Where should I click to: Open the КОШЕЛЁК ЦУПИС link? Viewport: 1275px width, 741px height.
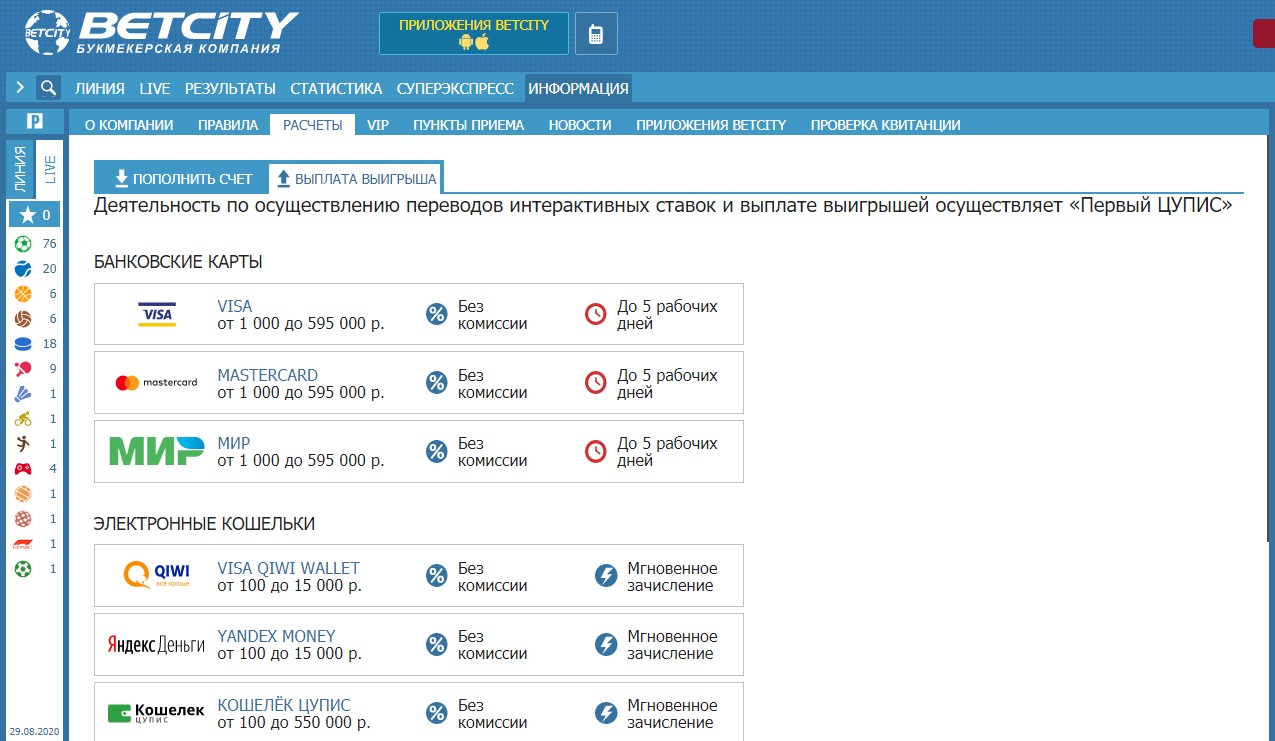284,705
